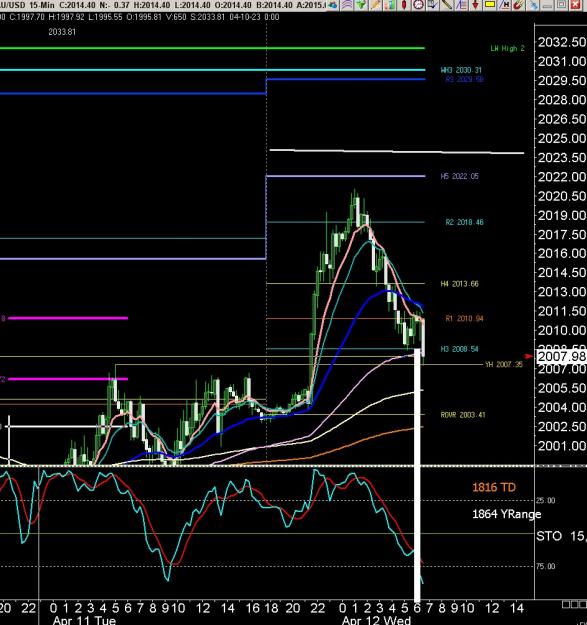Click the blue pin icon in toolbar

point(533,5)
